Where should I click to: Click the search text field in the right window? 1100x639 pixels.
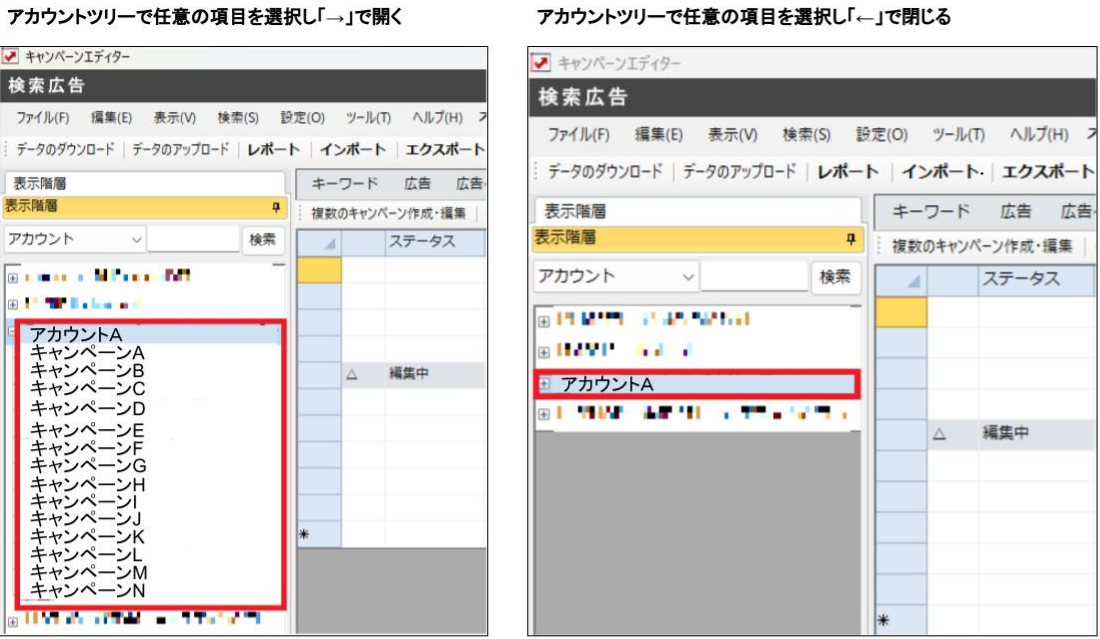coord(754,276)
